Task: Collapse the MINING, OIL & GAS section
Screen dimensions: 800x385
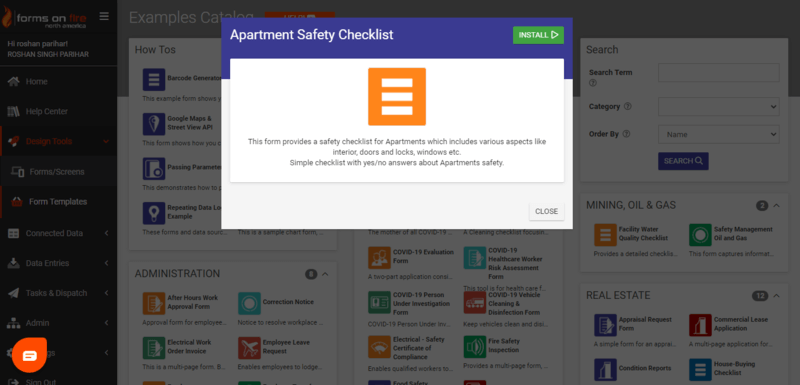Action: (777, 206)
